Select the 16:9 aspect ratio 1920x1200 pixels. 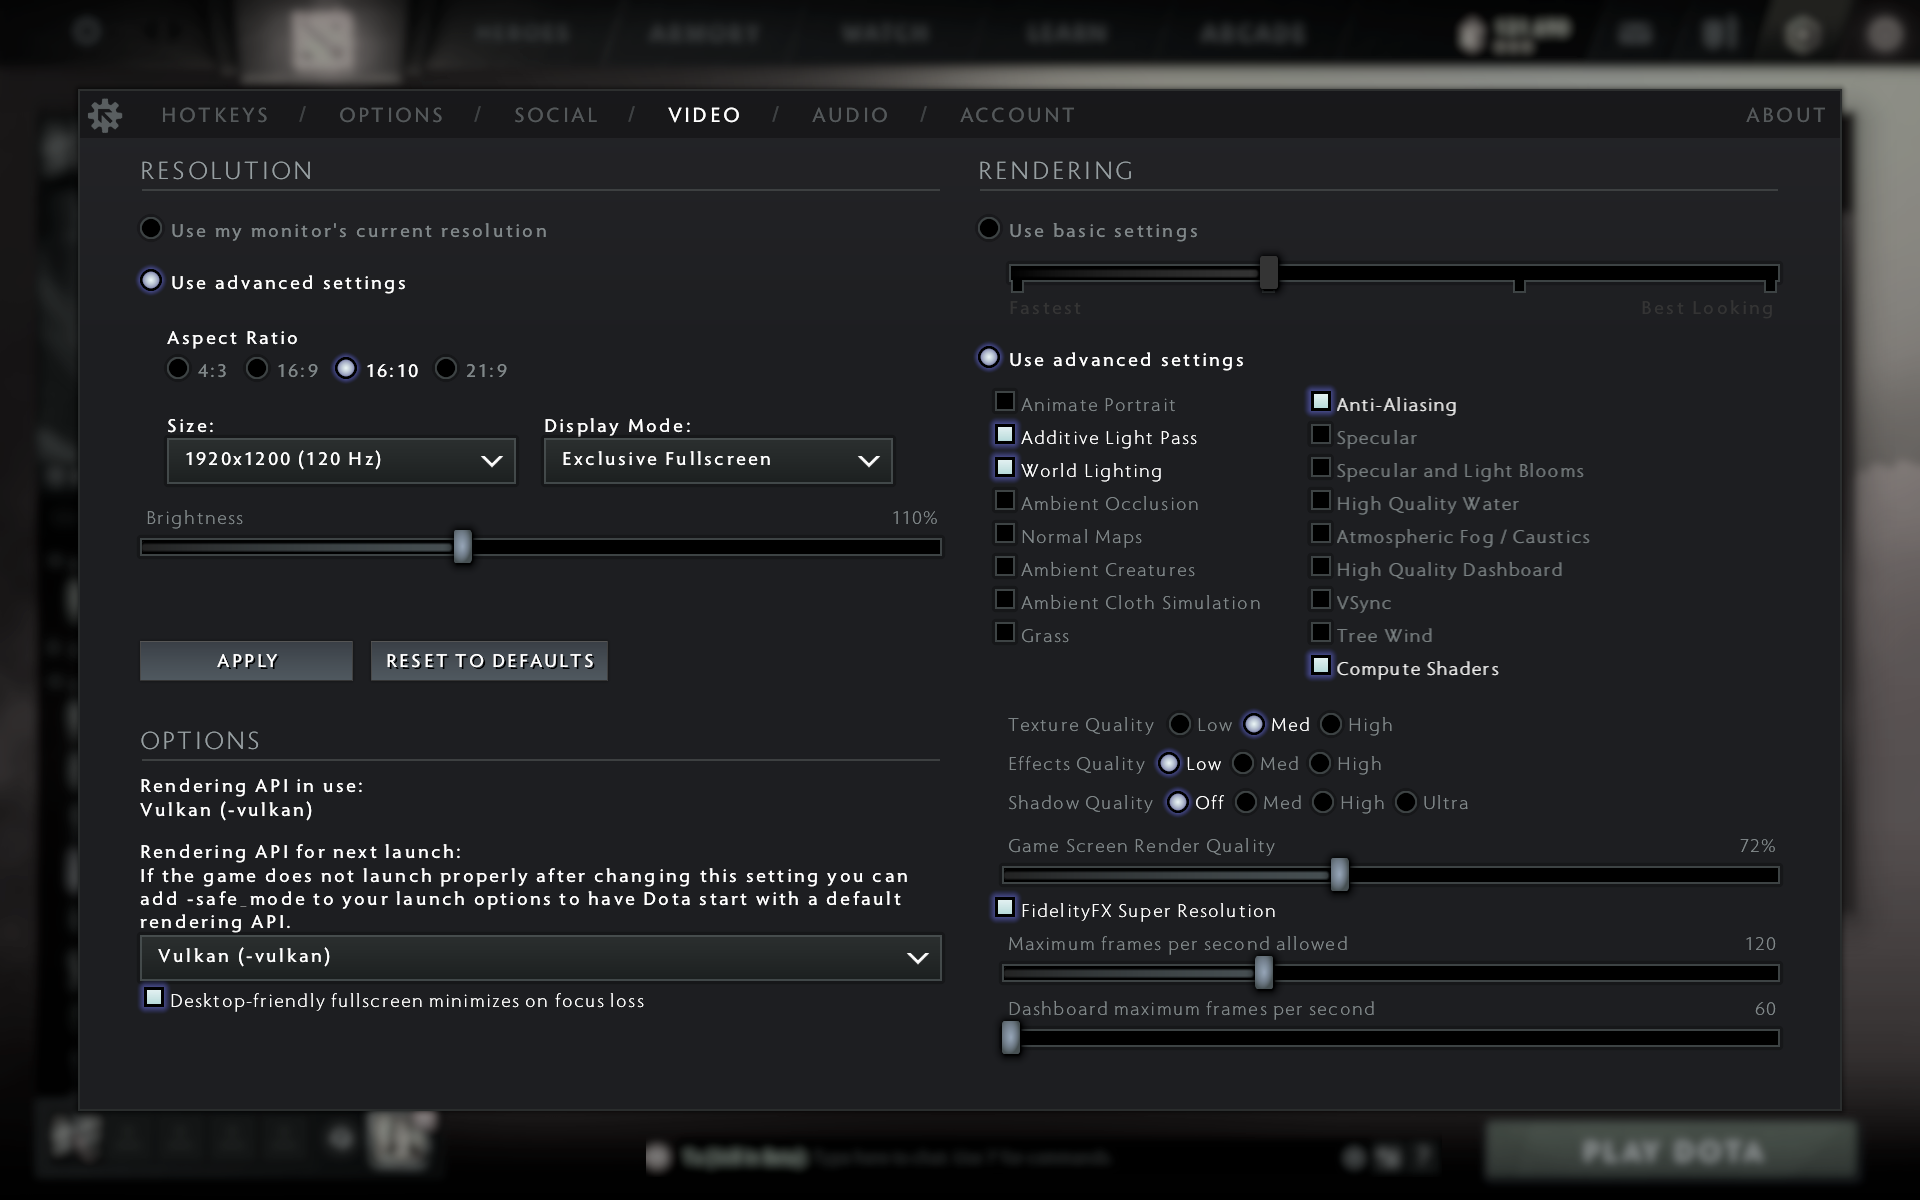point(258,369)
